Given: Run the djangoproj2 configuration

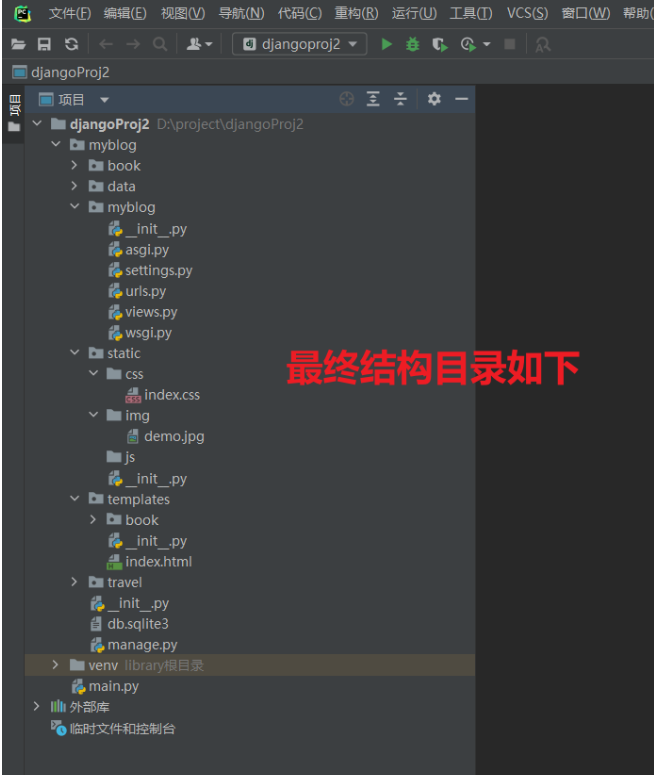Looking at the screenshot, I should [387, 44].
